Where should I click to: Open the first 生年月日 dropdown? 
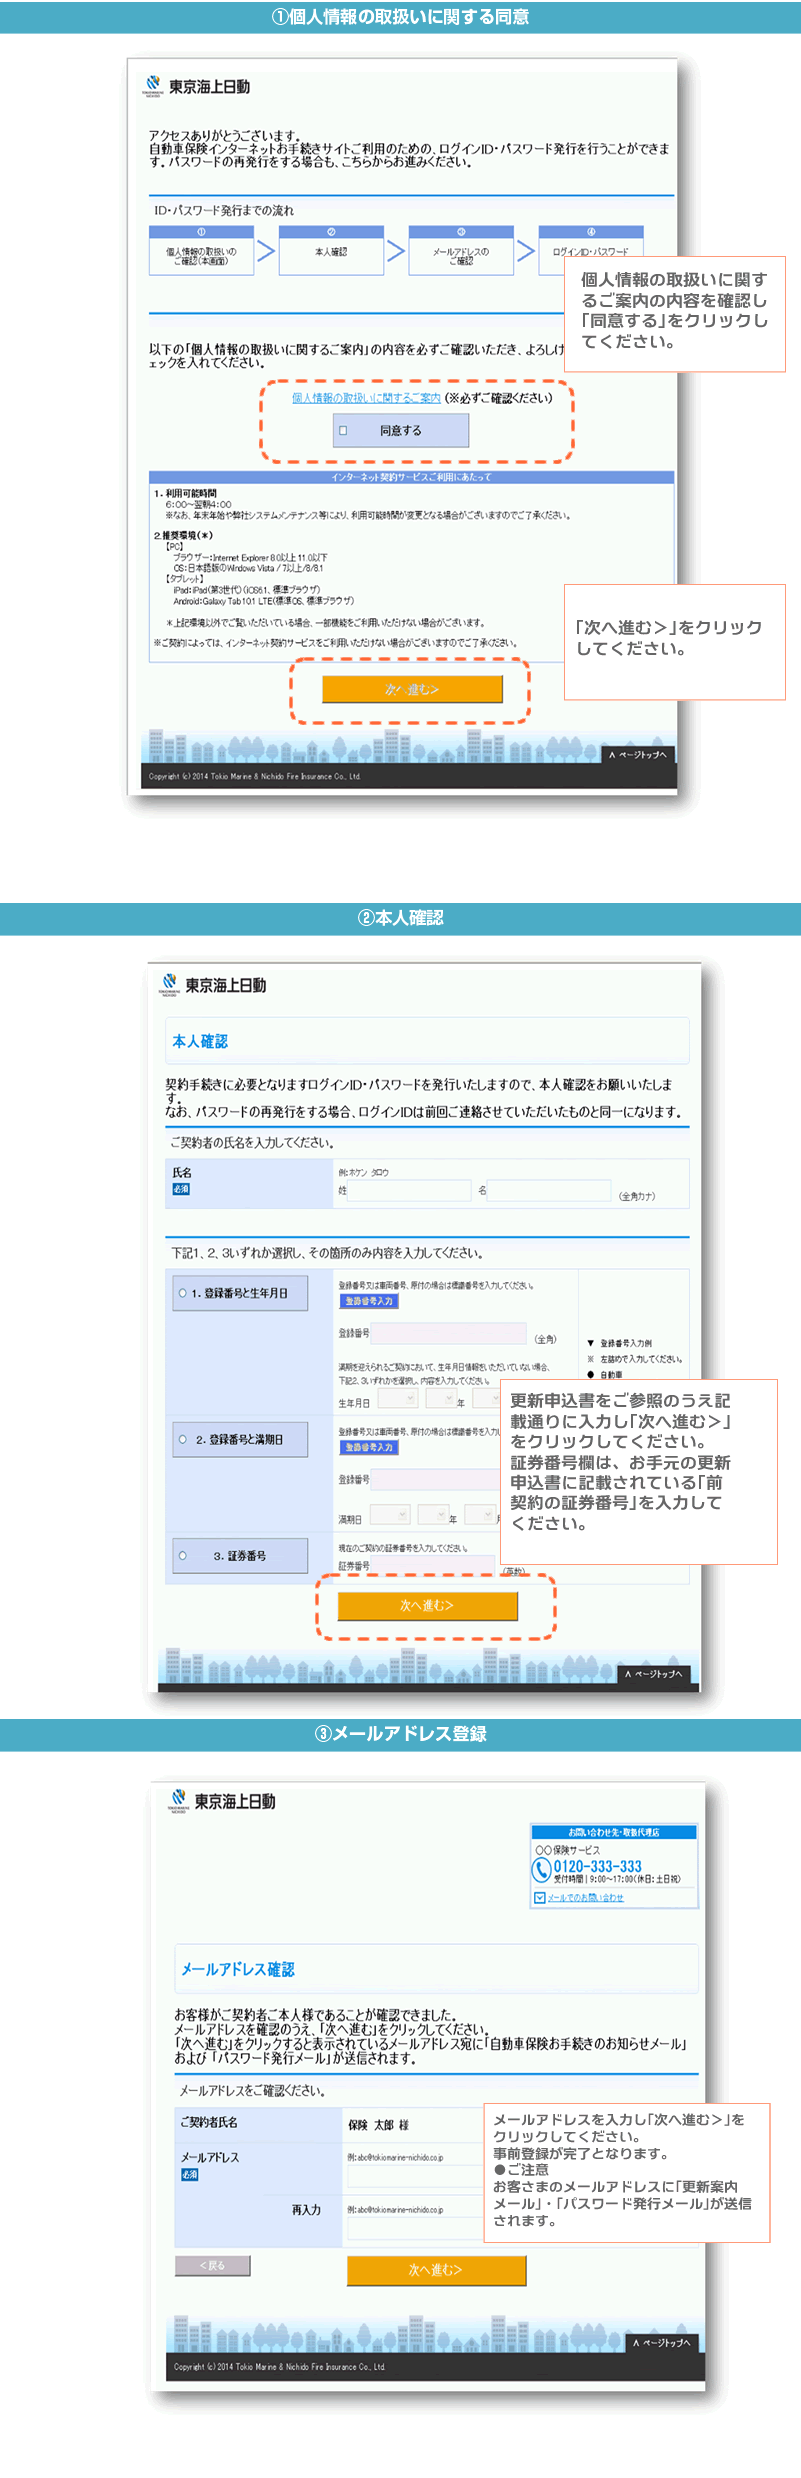click(x=397, y=1398)
